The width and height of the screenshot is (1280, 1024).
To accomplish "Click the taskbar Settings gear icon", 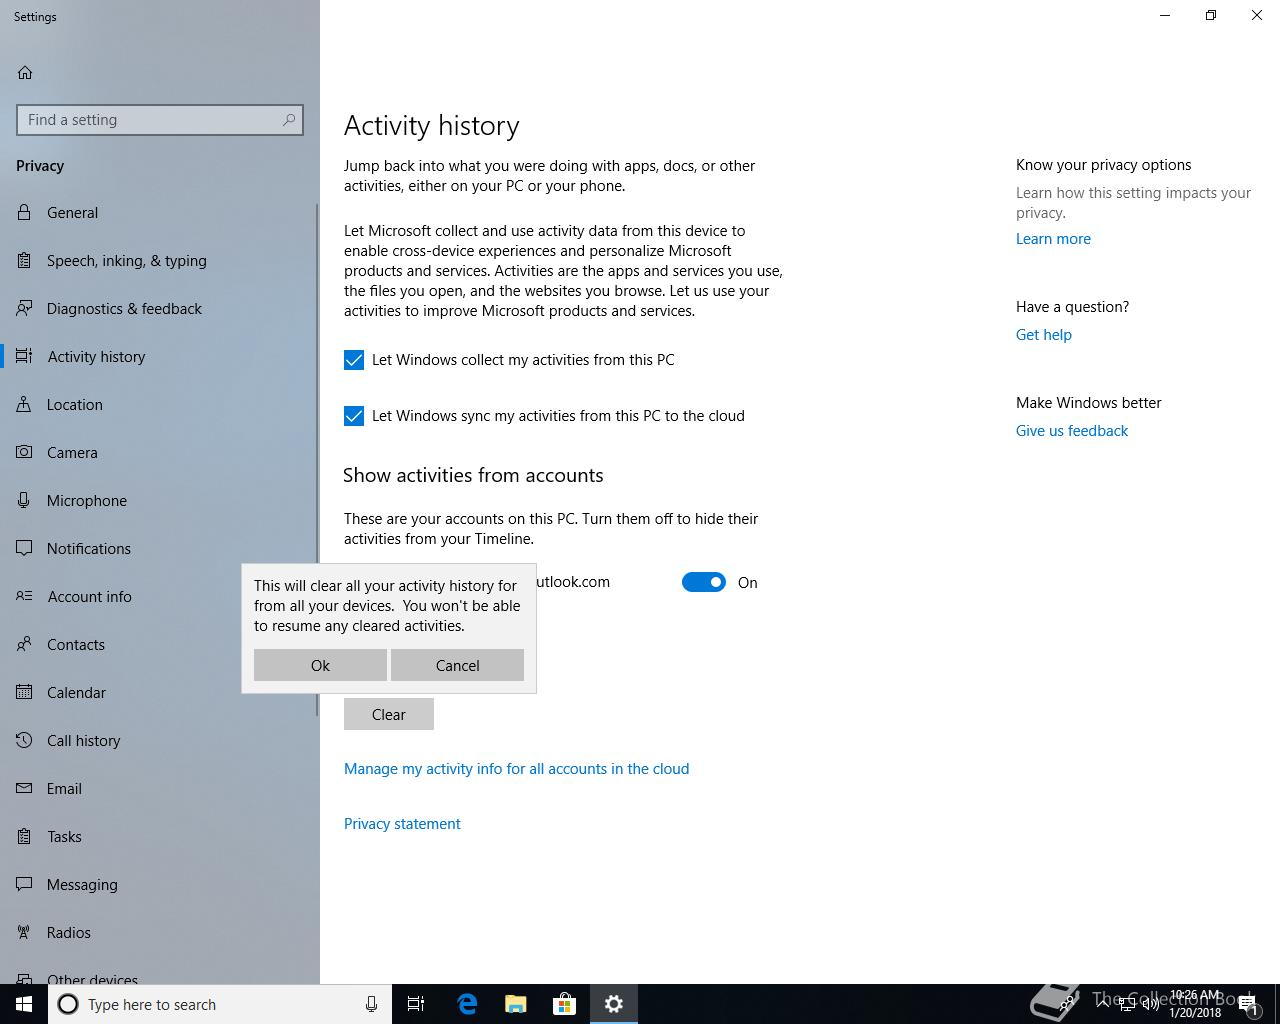I will pos(614,1004).
